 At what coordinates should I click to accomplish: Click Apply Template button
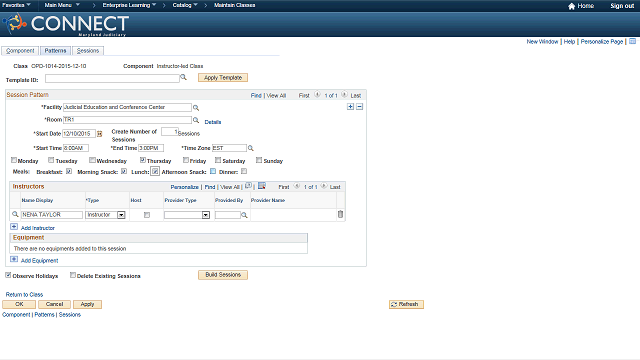[223, 78]
